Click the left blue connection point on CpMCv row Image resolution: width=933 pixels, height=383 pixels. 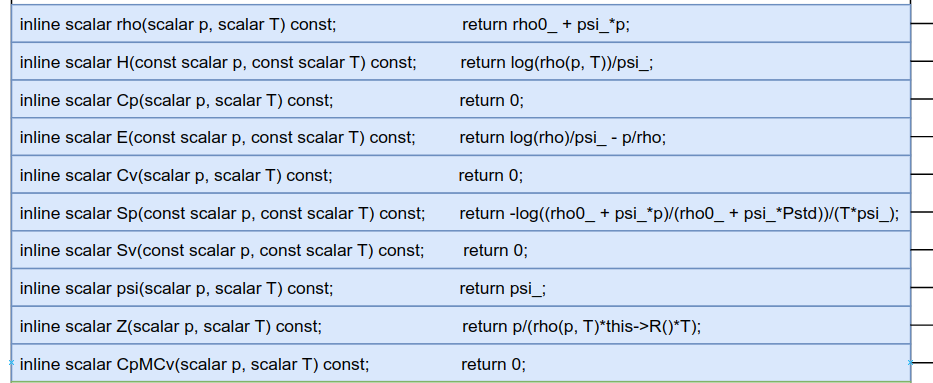pos(11,362)
